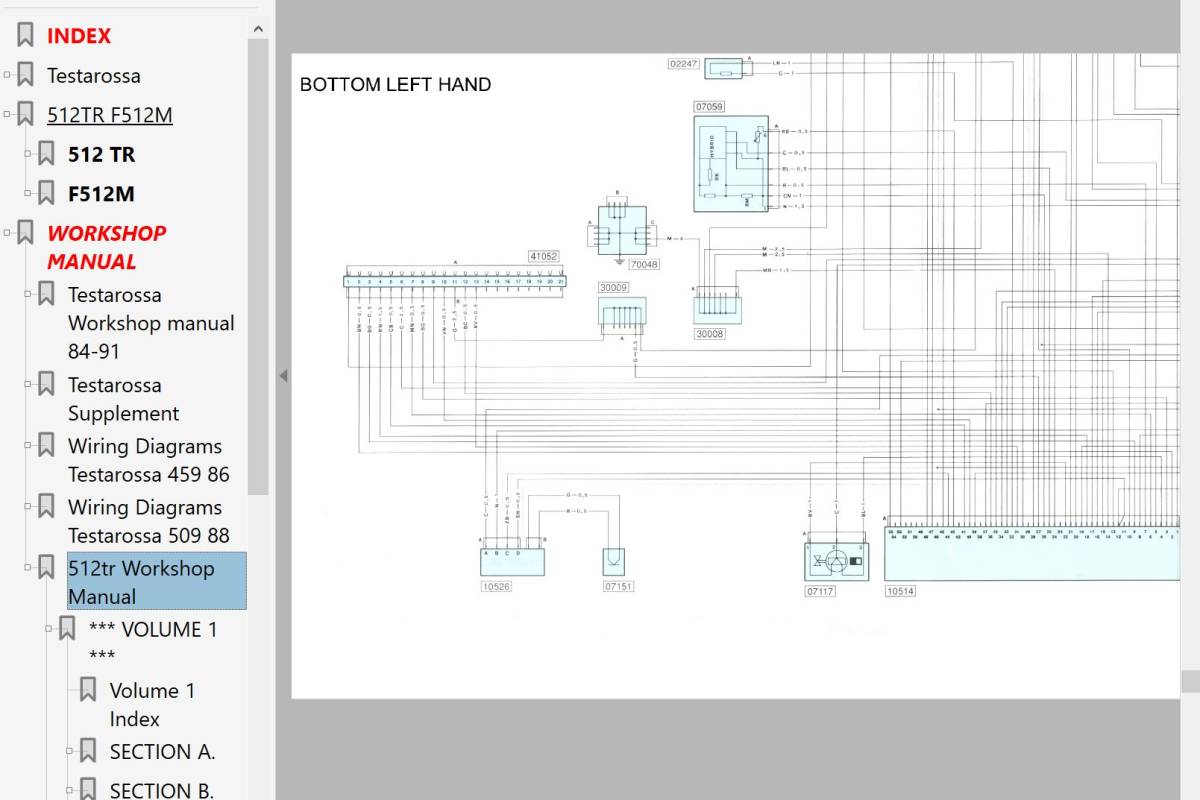Open the WORKSHOP MANUAL bookmark
1200x800 pixels.
(x=107, y=247)
